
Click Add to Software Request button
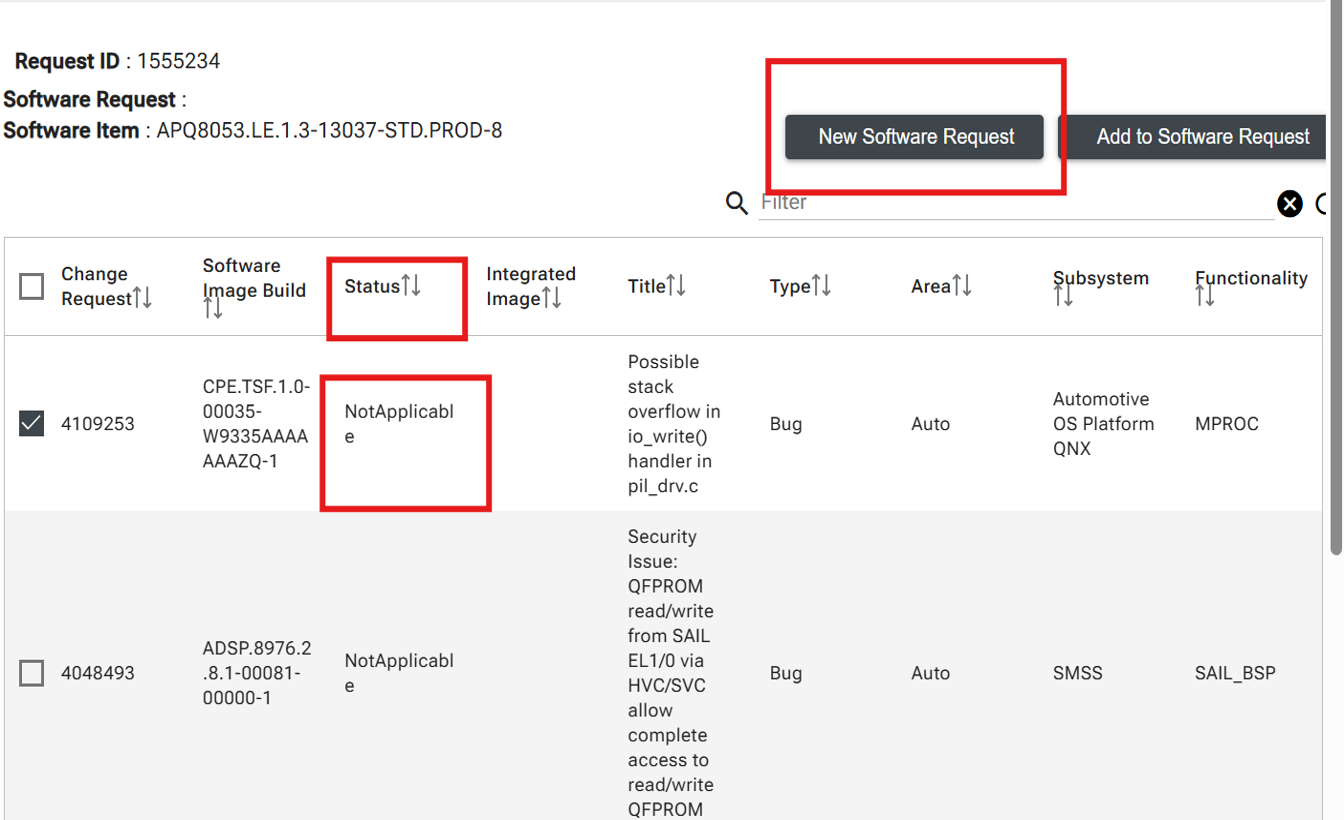click(1200, 137)
